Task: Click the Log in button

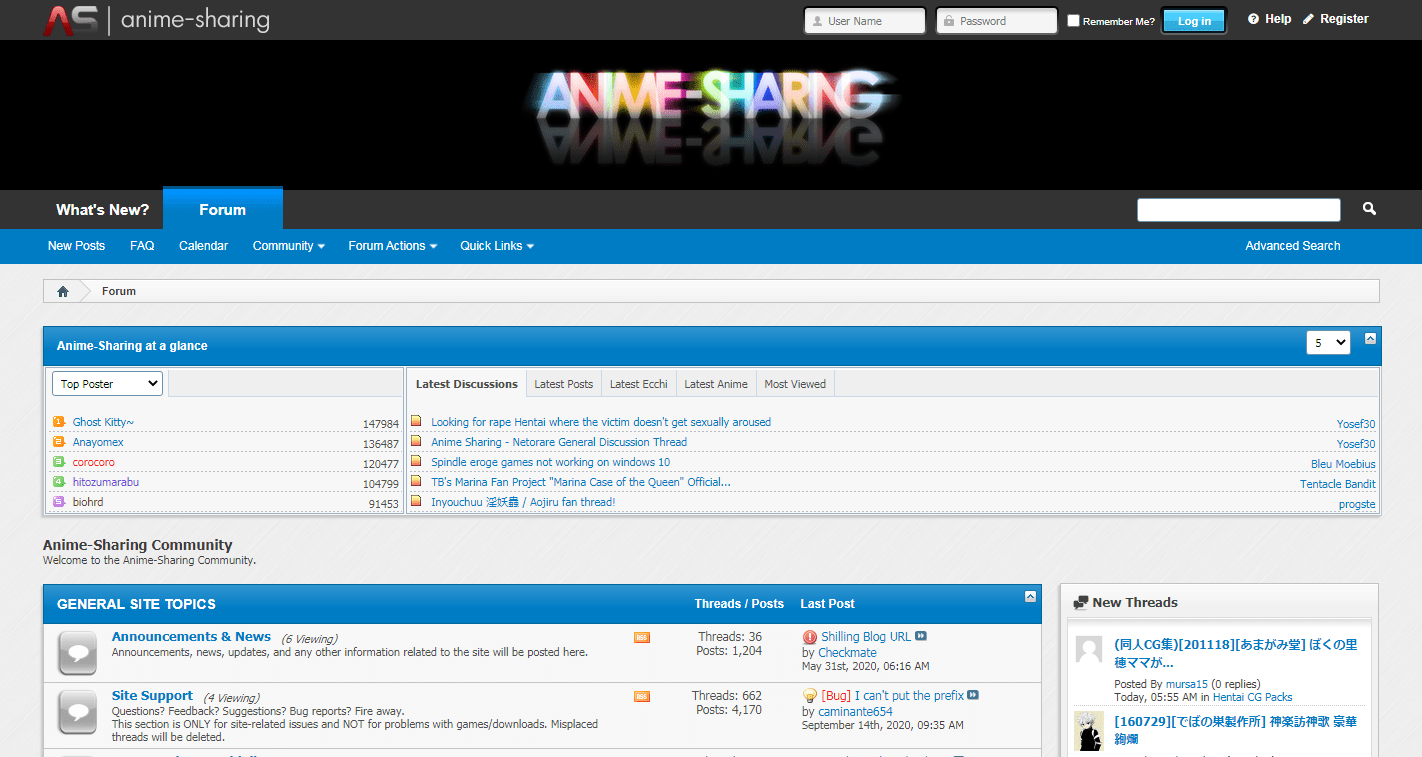Action: pyautogui.click(x=1194, y=21)
